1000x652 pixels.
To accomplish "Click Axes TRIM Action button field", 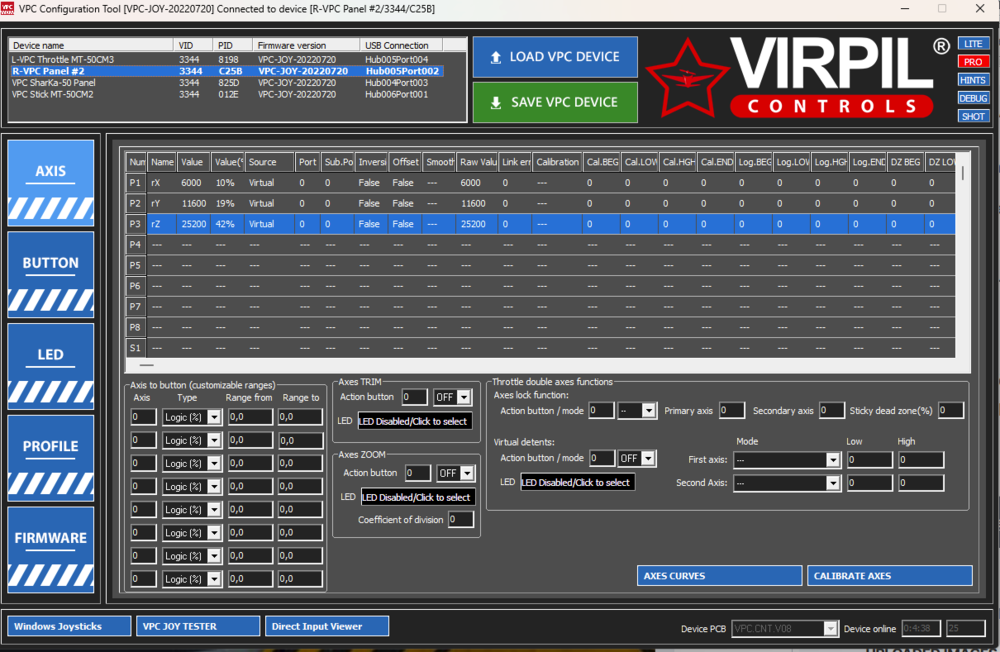I will coord(414,397).
